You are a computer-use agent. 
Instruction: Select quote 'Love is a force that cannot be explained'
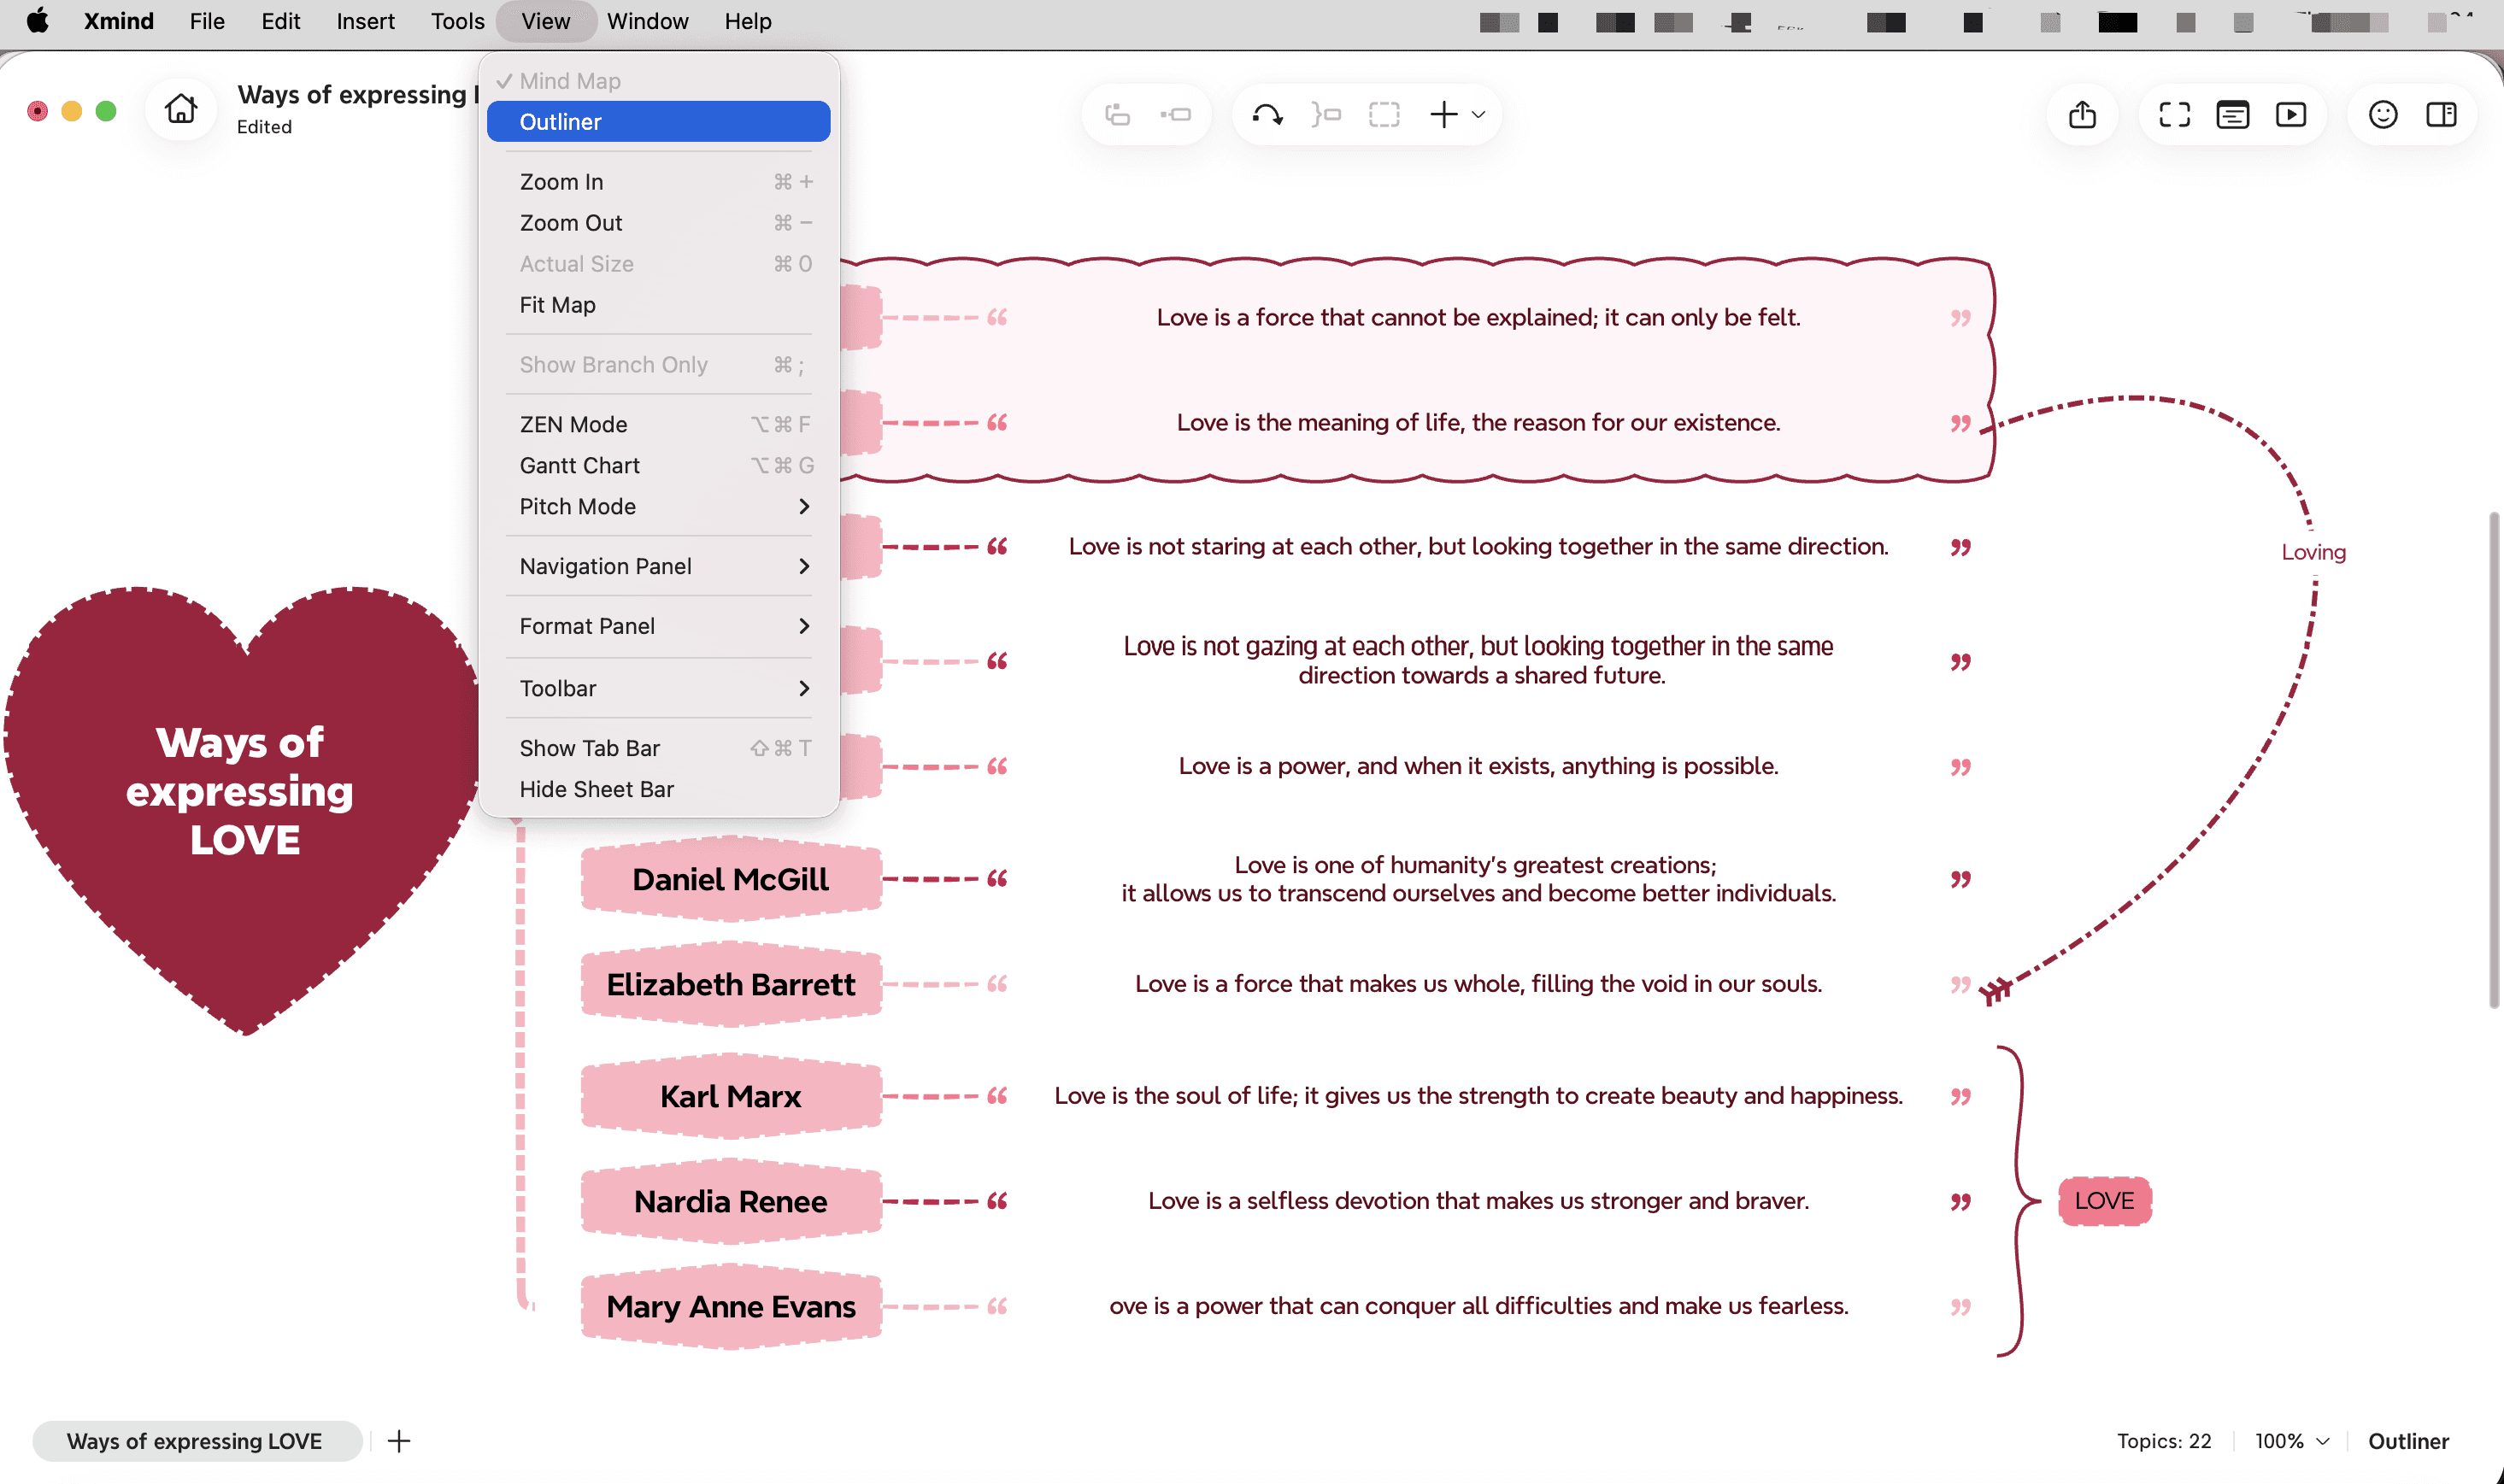(x=1478, y=317)
